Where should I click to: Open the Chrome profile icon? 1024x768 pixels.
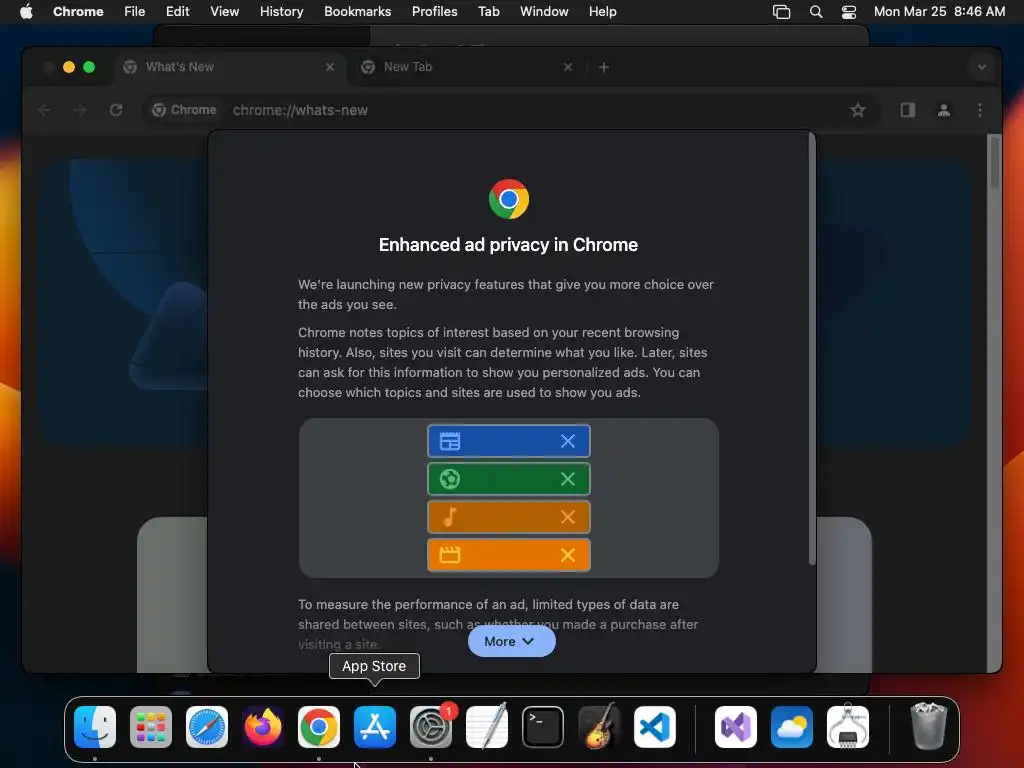[x=944, y=110]
